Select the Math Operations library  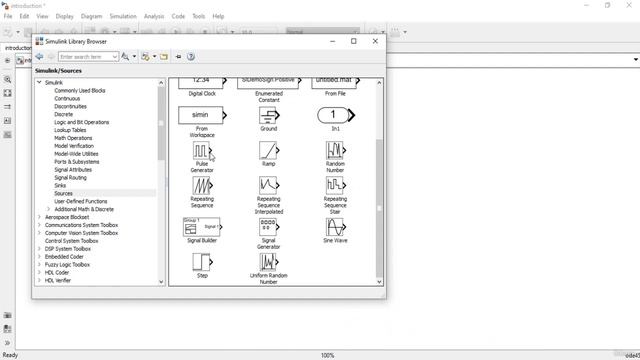point(73,138)
